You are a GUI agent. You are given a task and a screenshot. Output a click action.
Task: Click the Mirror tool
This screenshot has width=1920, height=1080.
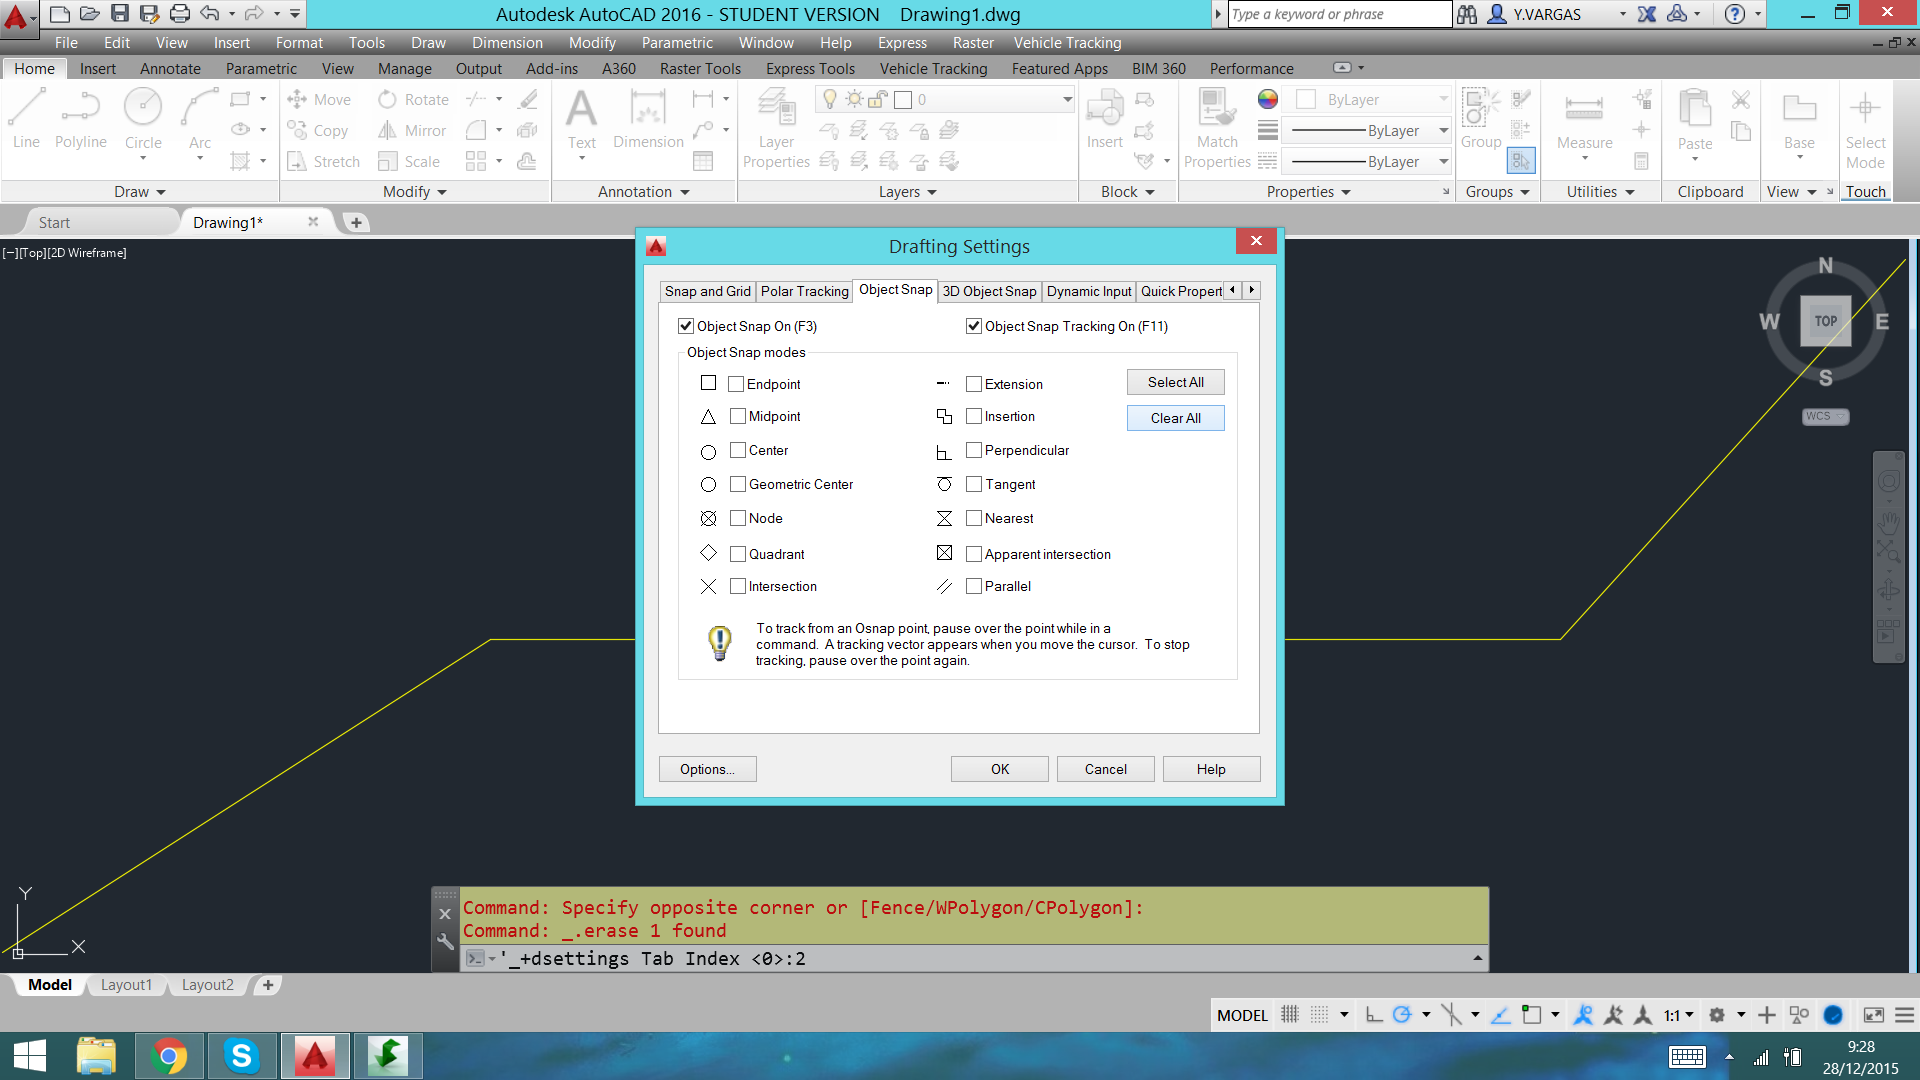[412, 130]
